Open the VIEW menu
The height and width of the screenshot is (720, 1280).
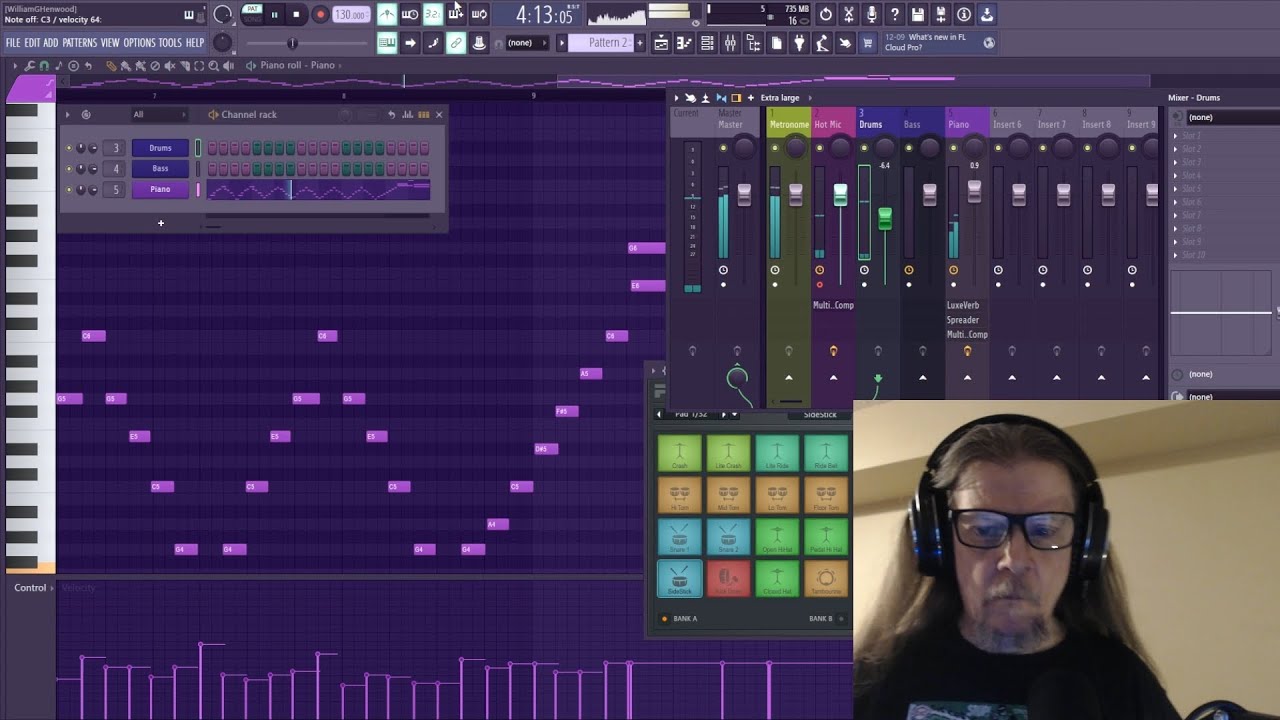click(x=110, y=43)
